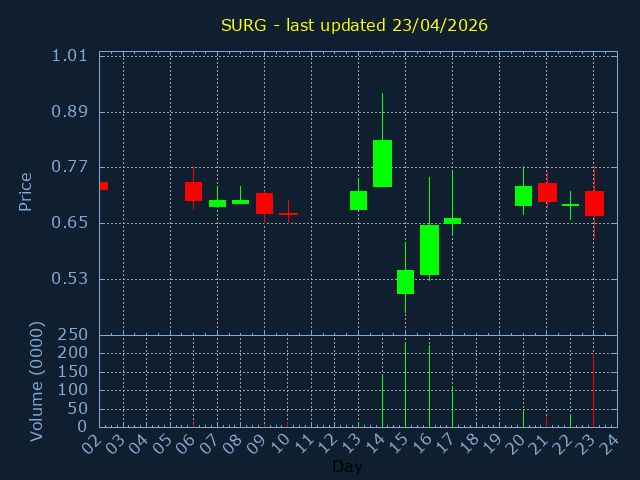
Task: Click the Price y-axis title
Action: point(26,191)
